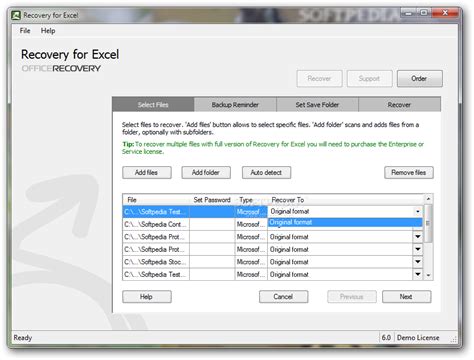Expand the dropdown arrow in second Softpedia Prot row
Screen dimensions: 474x360
[x=418, y=249]
